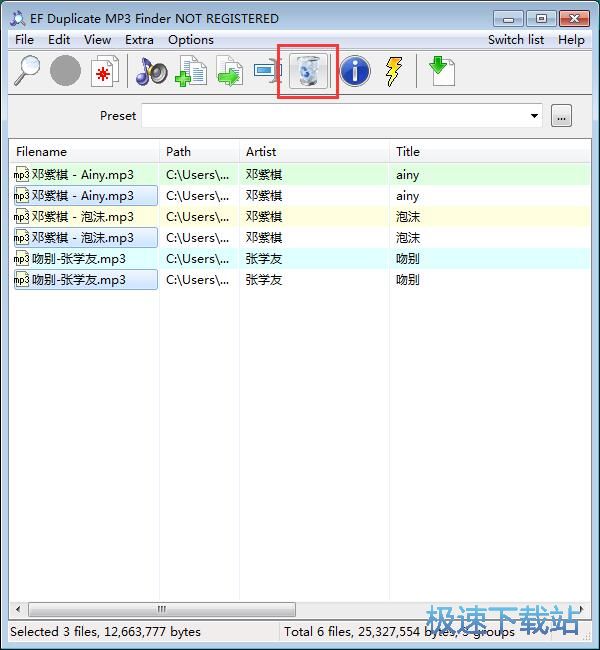The width and height of the screenshot is (600, 650).
Task: Close the EF Duplicate MP3 Finder window
Action: [x=574, y=19]
